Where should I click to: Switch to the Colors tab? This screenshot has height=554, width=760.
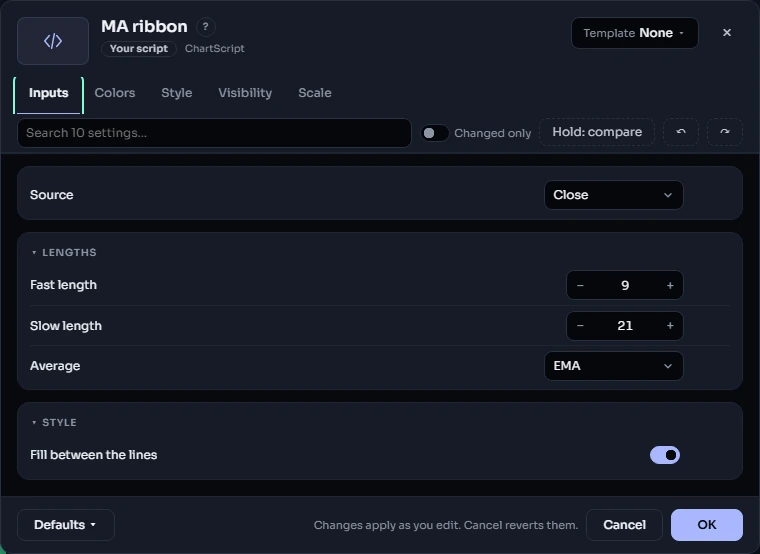tap(115, 93)
